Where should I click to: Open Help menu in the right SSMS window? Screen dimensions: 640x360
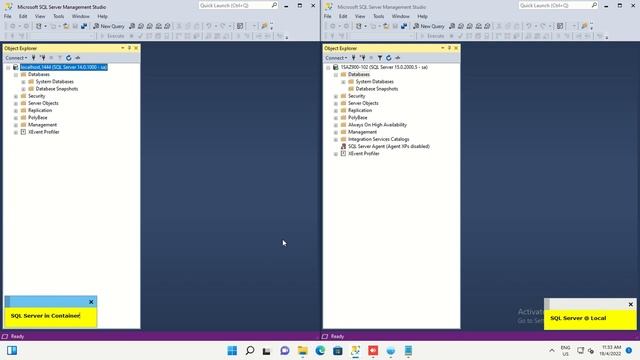pyautogui.click(x=422, y=16)
